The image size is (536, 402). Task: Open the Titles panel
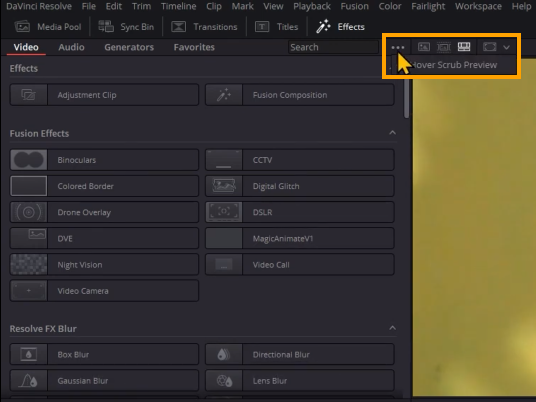click(x=277, y=27)
